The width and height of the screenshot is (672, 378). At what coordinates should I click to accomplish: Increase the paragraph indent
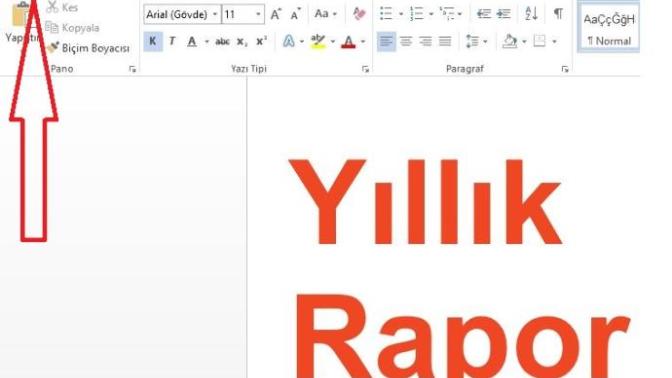[x=504, y=14]
